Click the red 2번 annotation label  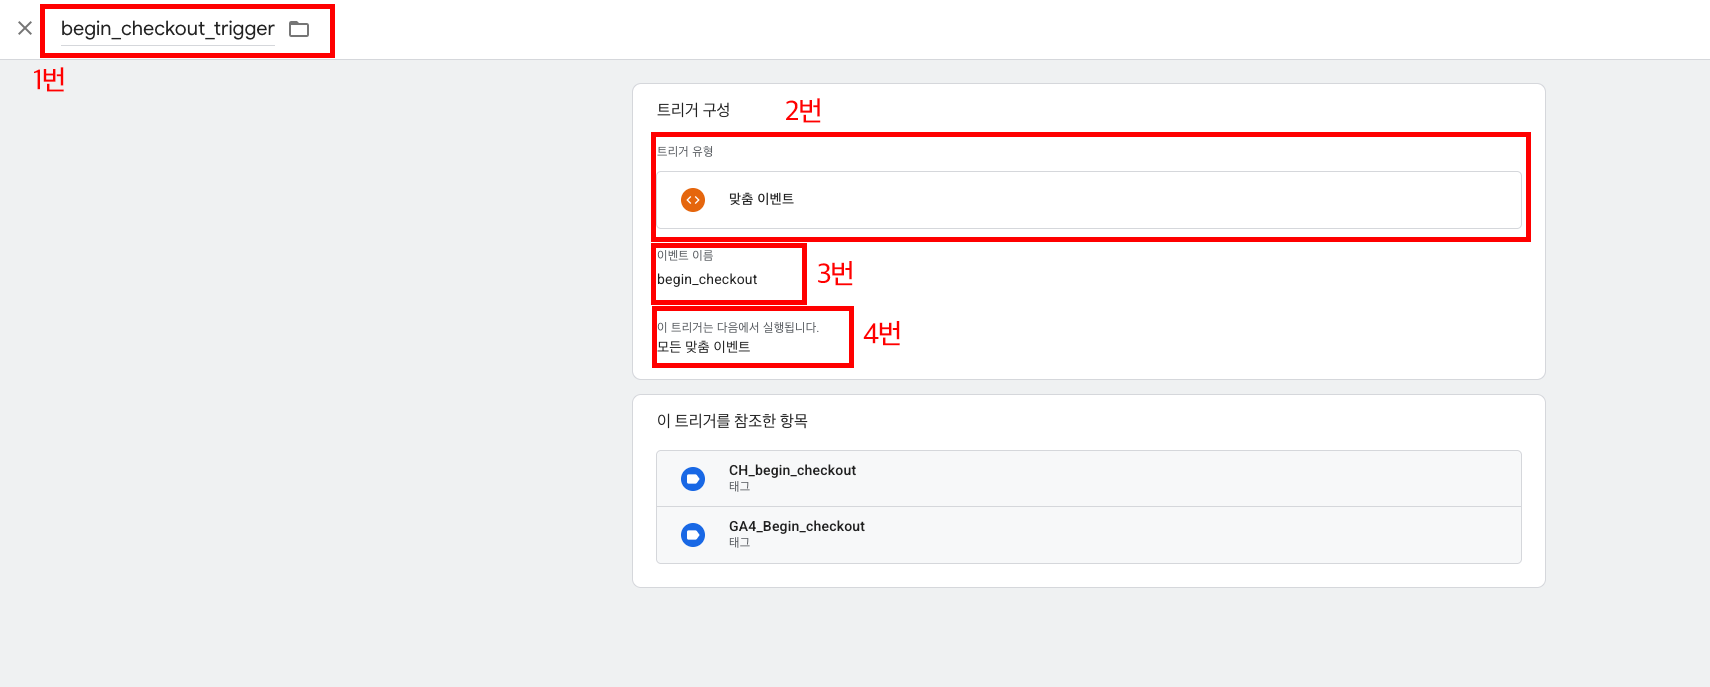tap(803, 111)
